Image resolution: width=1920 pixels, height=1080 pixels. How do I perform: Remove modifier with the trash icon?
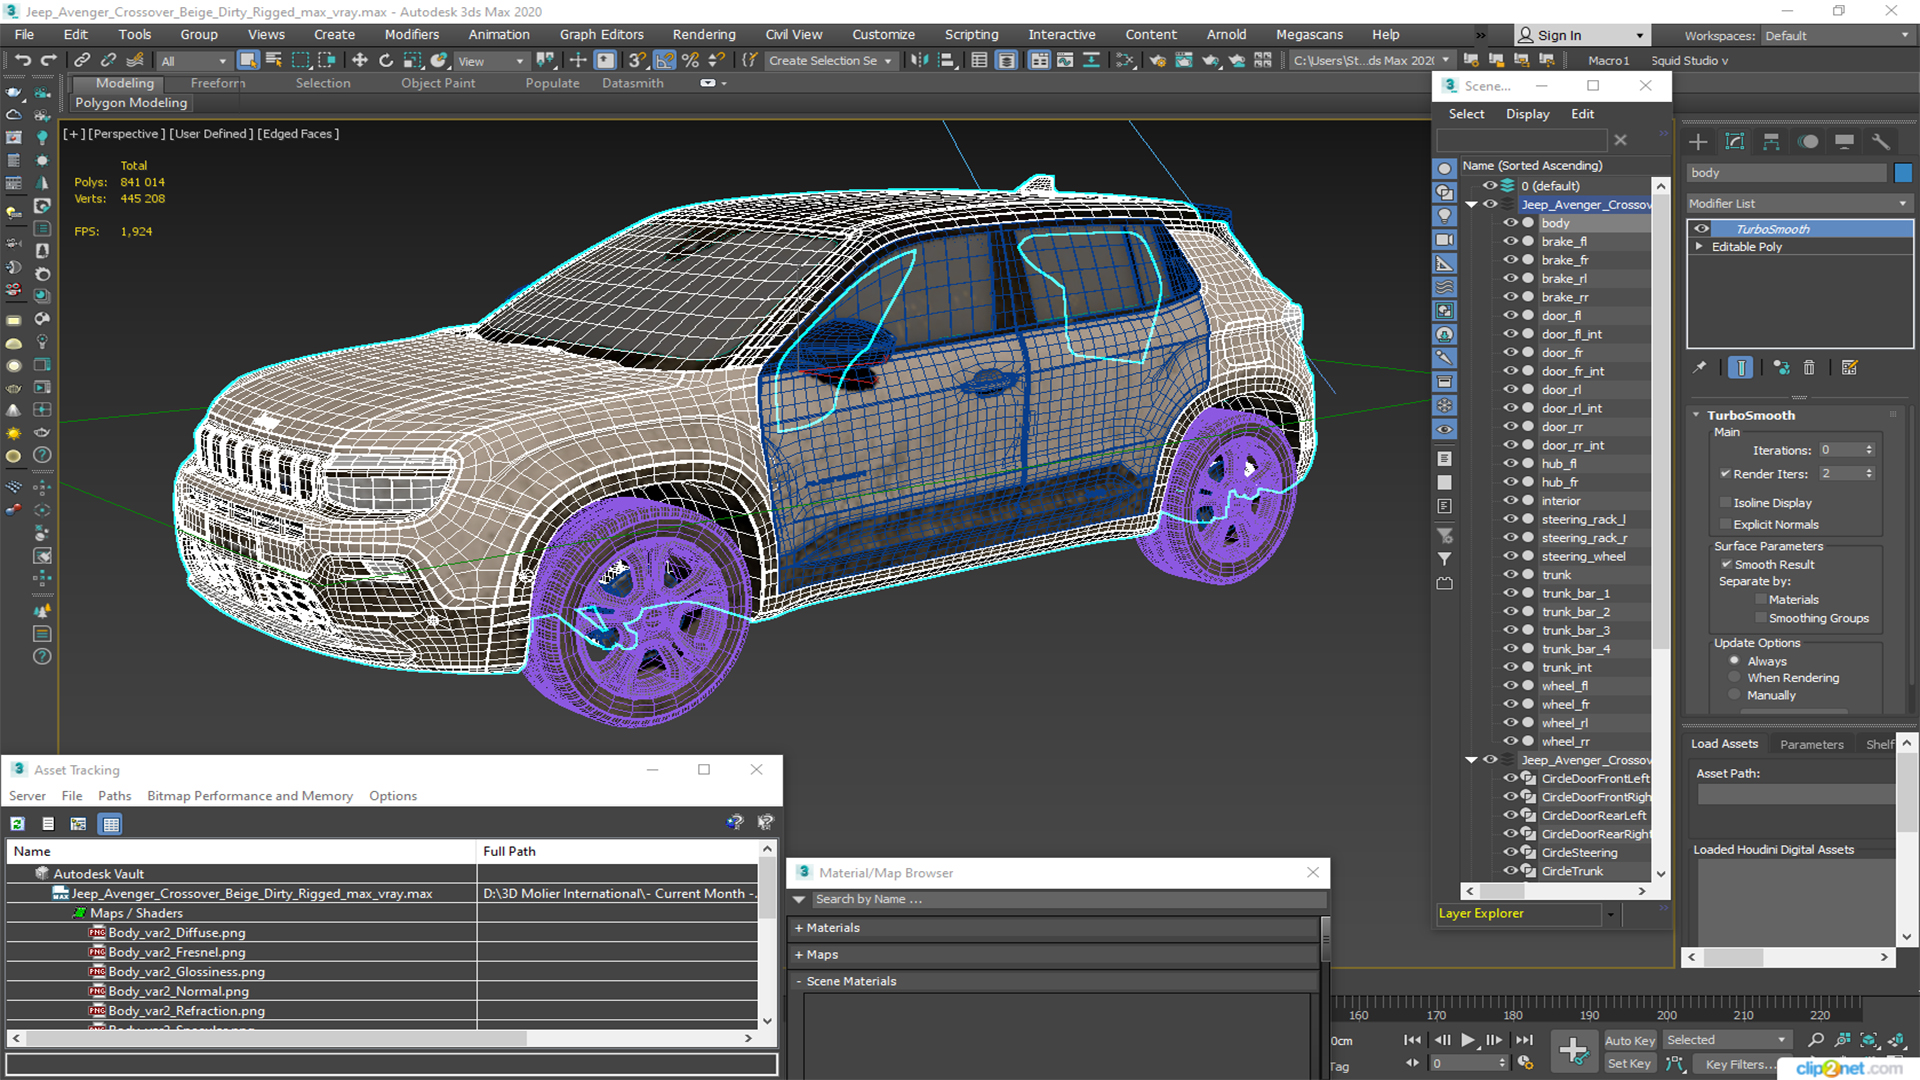tap(1809, 368)
